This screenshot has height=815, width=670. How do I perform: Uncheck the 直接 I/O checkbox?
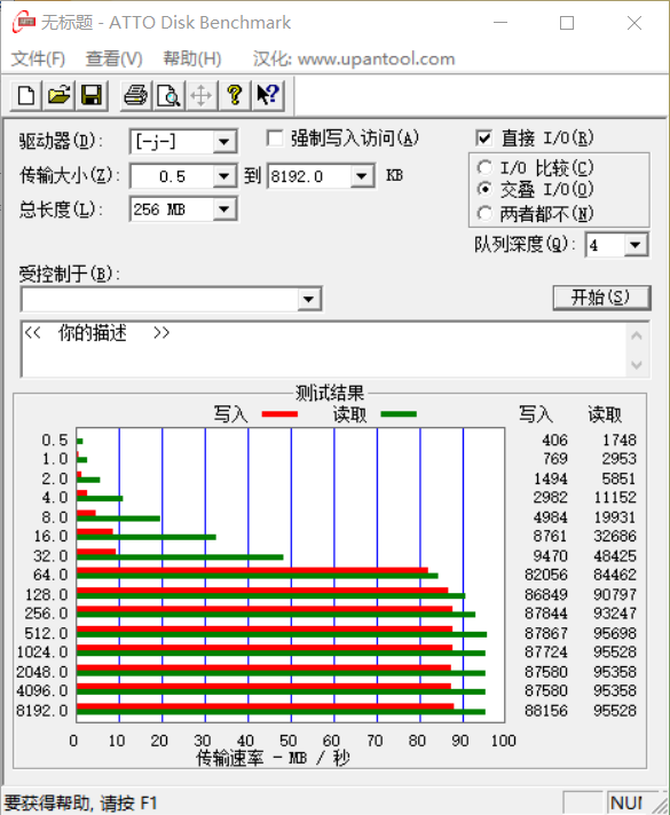[484, 138]
